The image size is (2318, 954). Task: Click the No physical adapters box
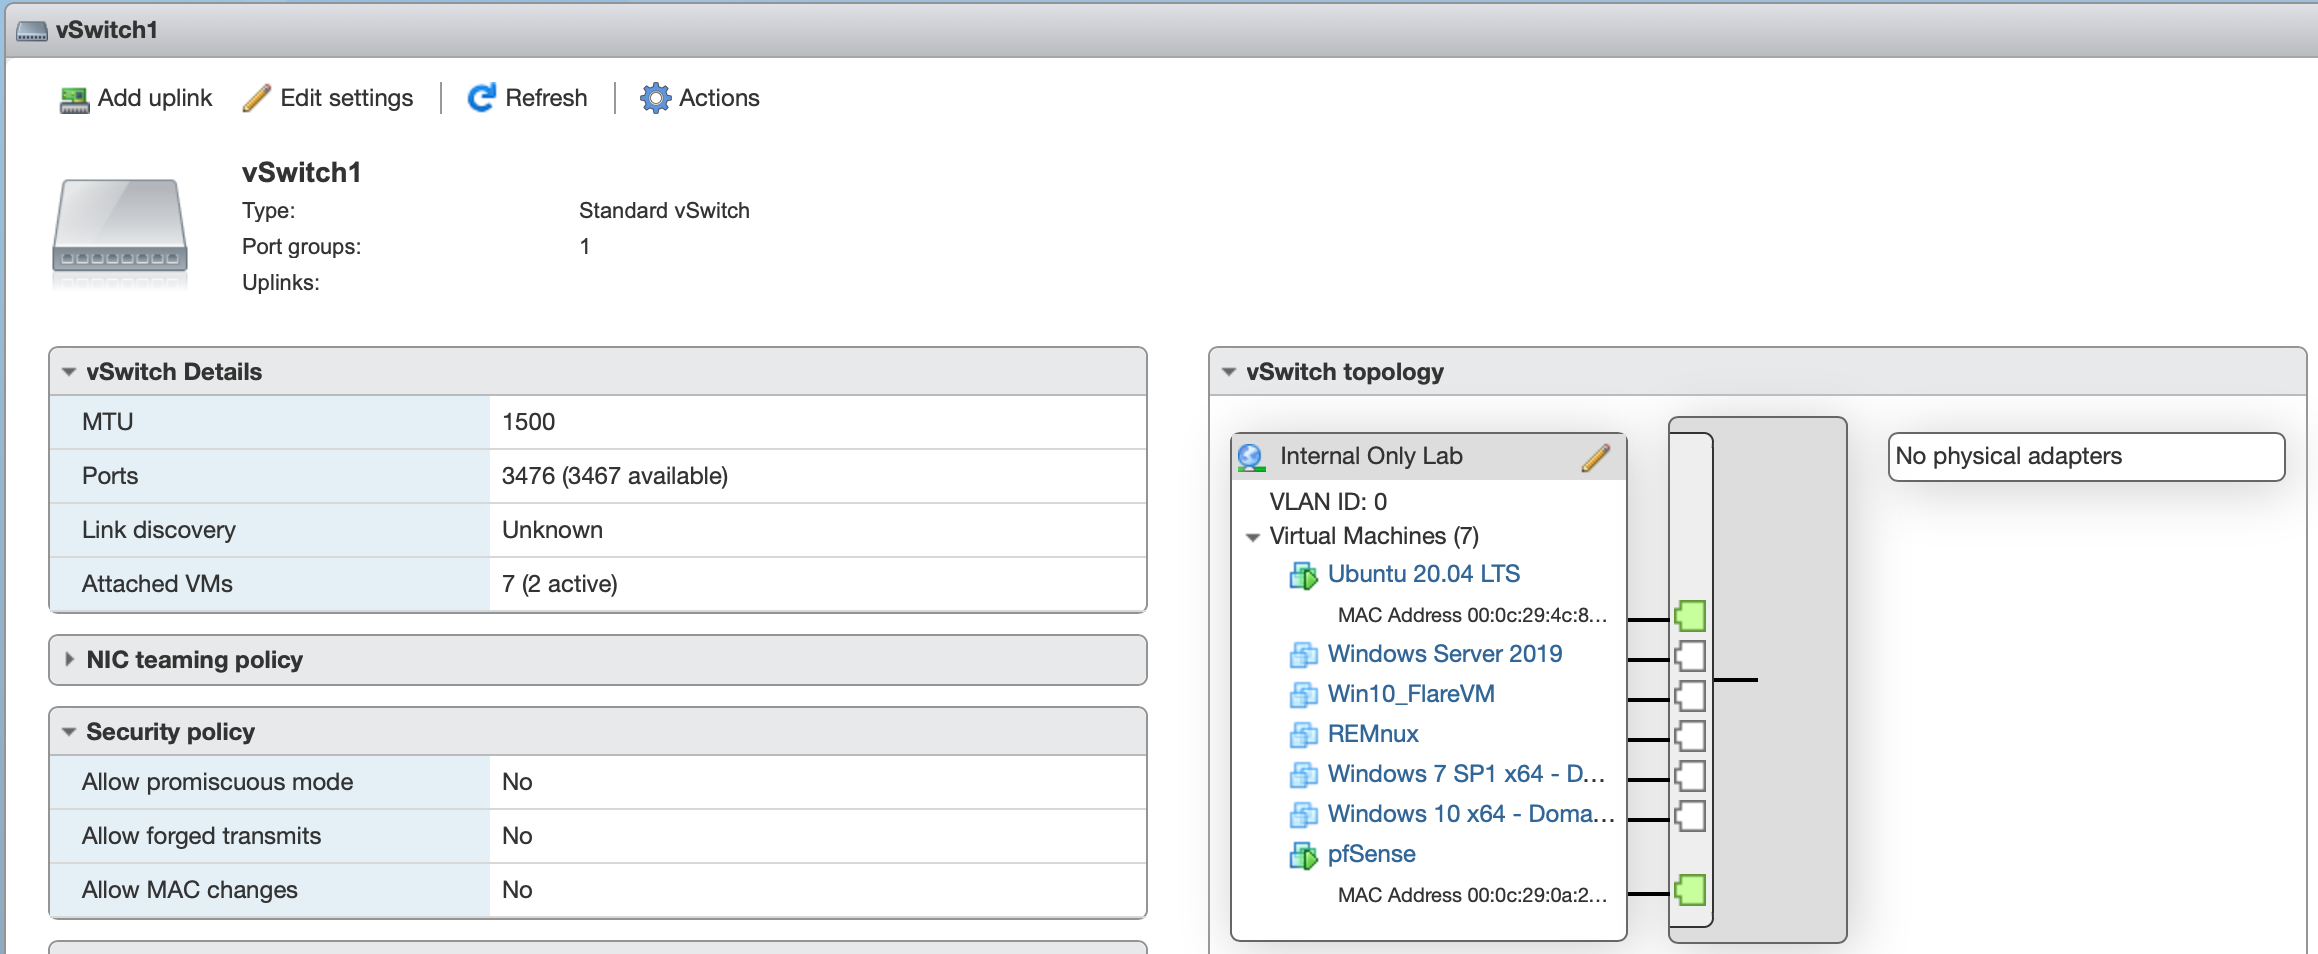tap(2087, 457)
